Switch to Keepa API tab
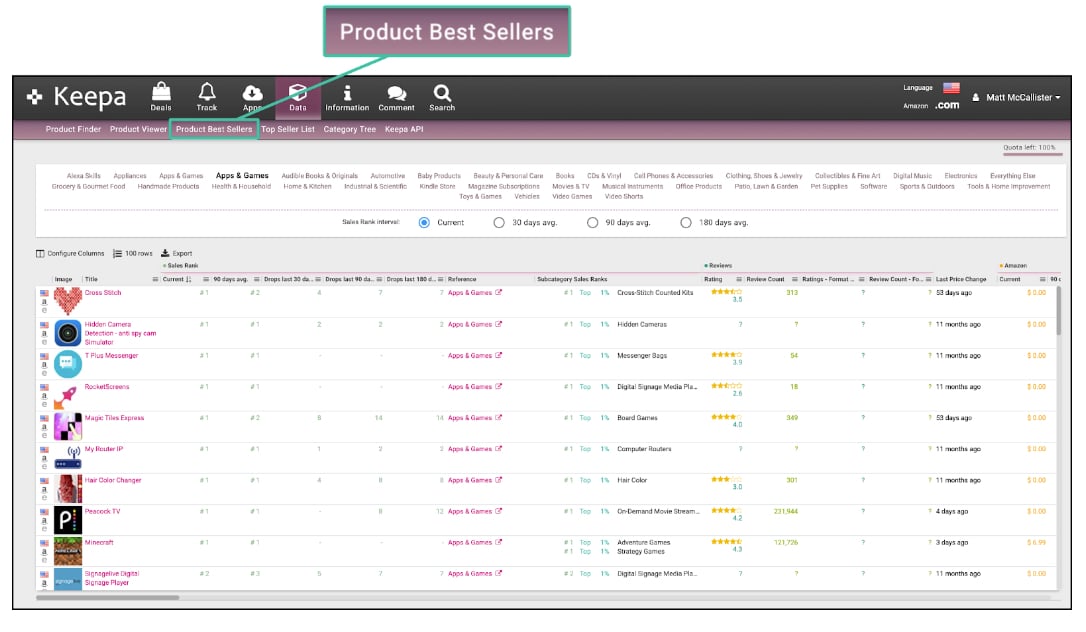1086x632 pixels. (x=404, y=129)
